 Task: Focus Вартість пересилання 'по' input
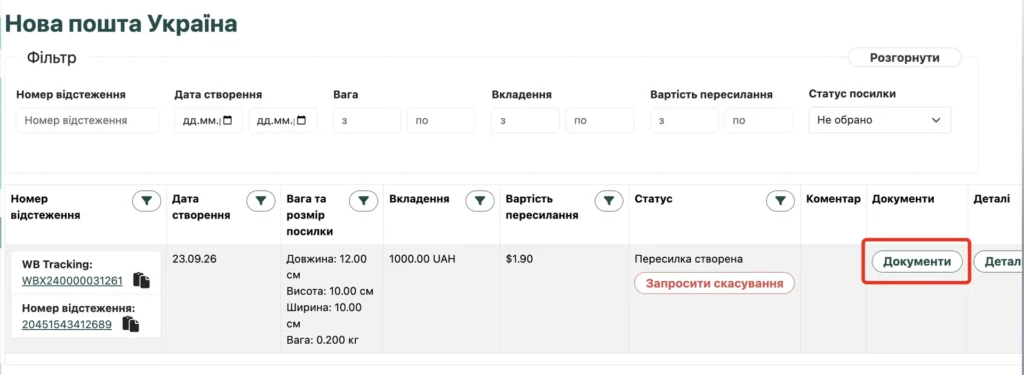[759, 120]
